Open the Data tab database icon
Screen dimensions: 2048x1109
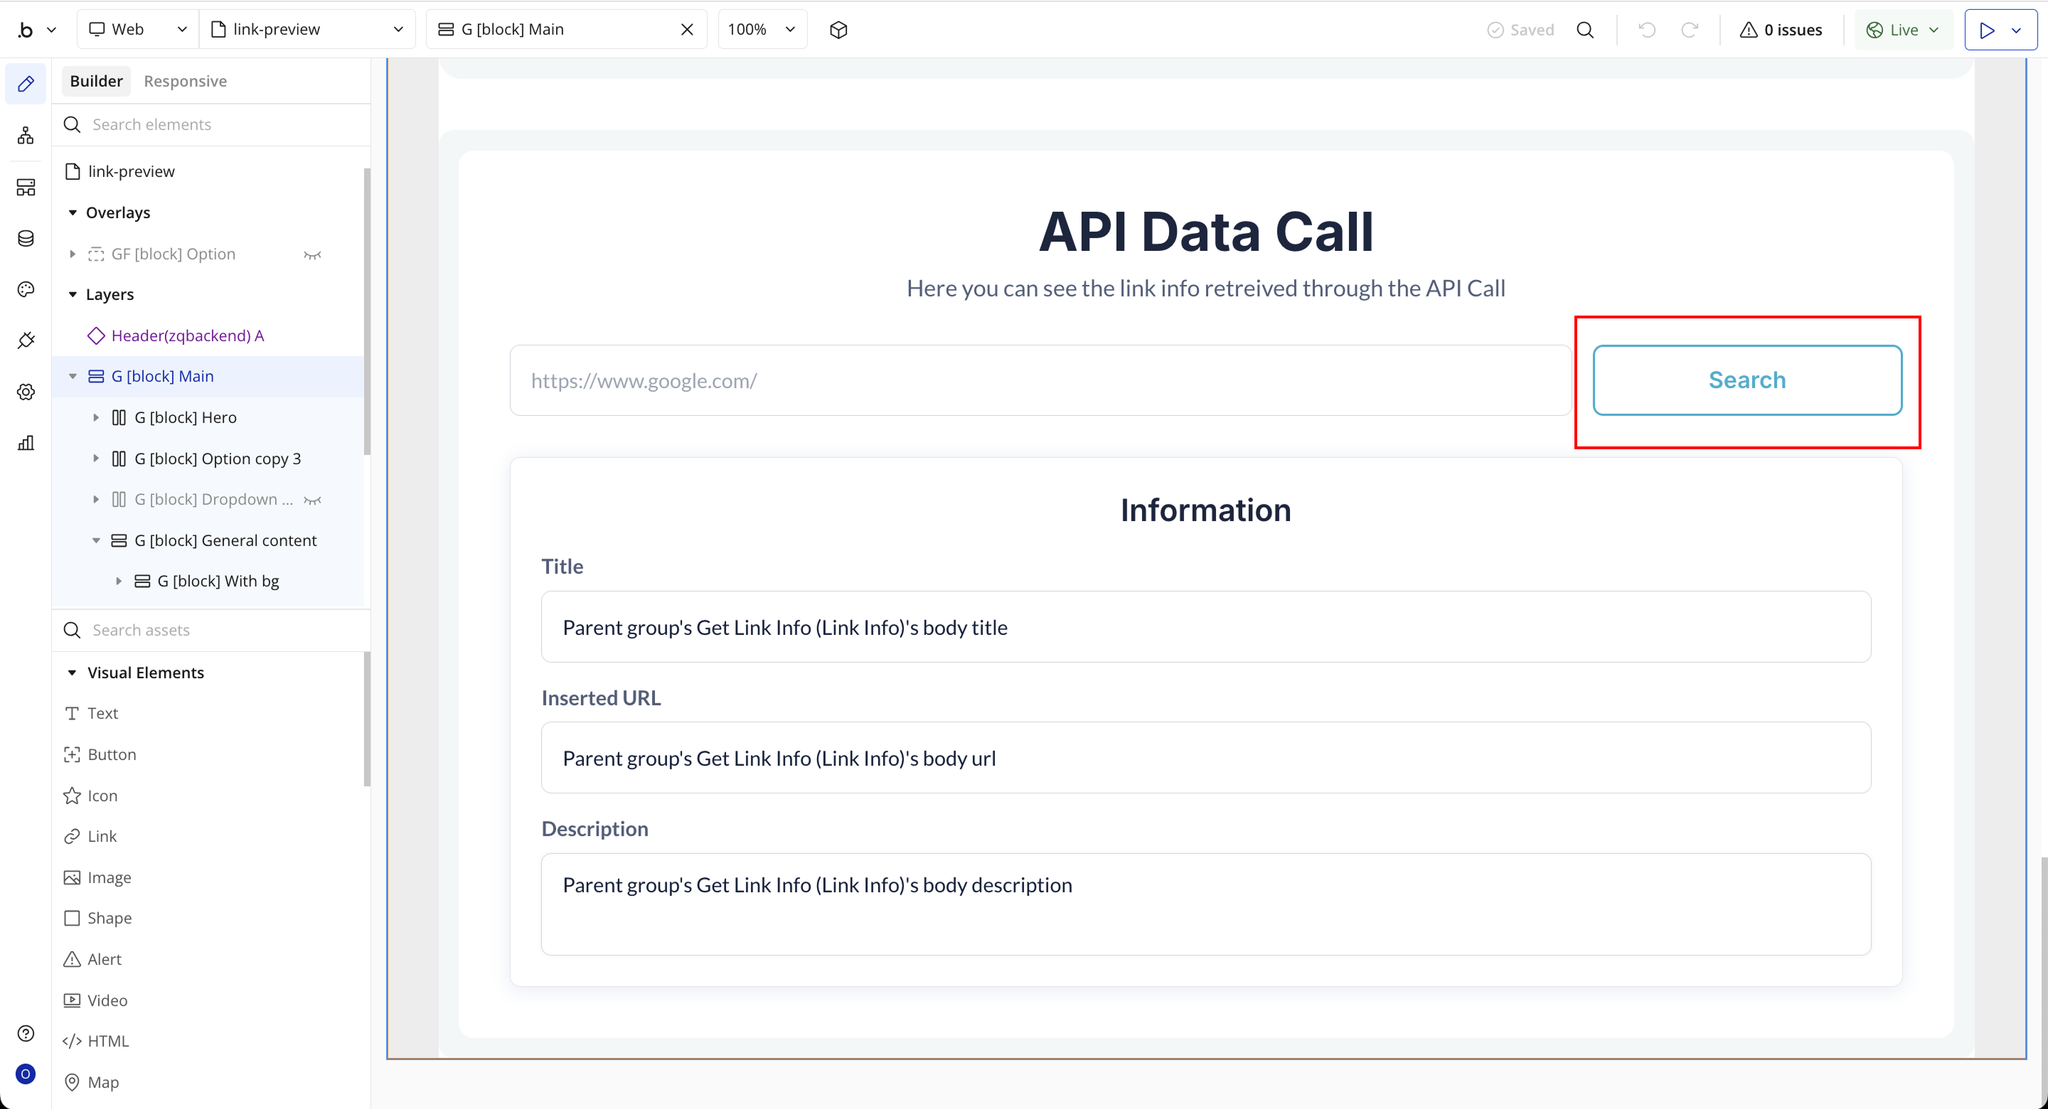(26, 238)
